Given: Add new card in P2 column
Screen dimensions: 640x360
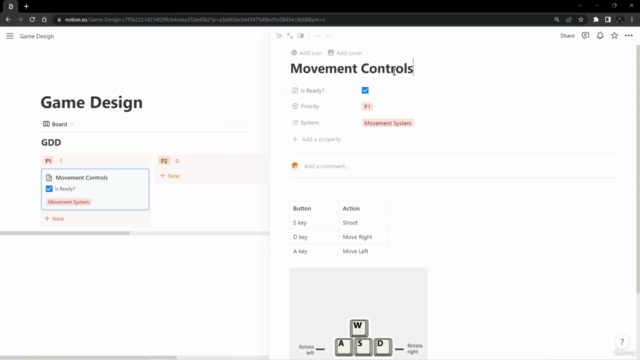Looking at the screenshot, I should (x=170, y=176).
